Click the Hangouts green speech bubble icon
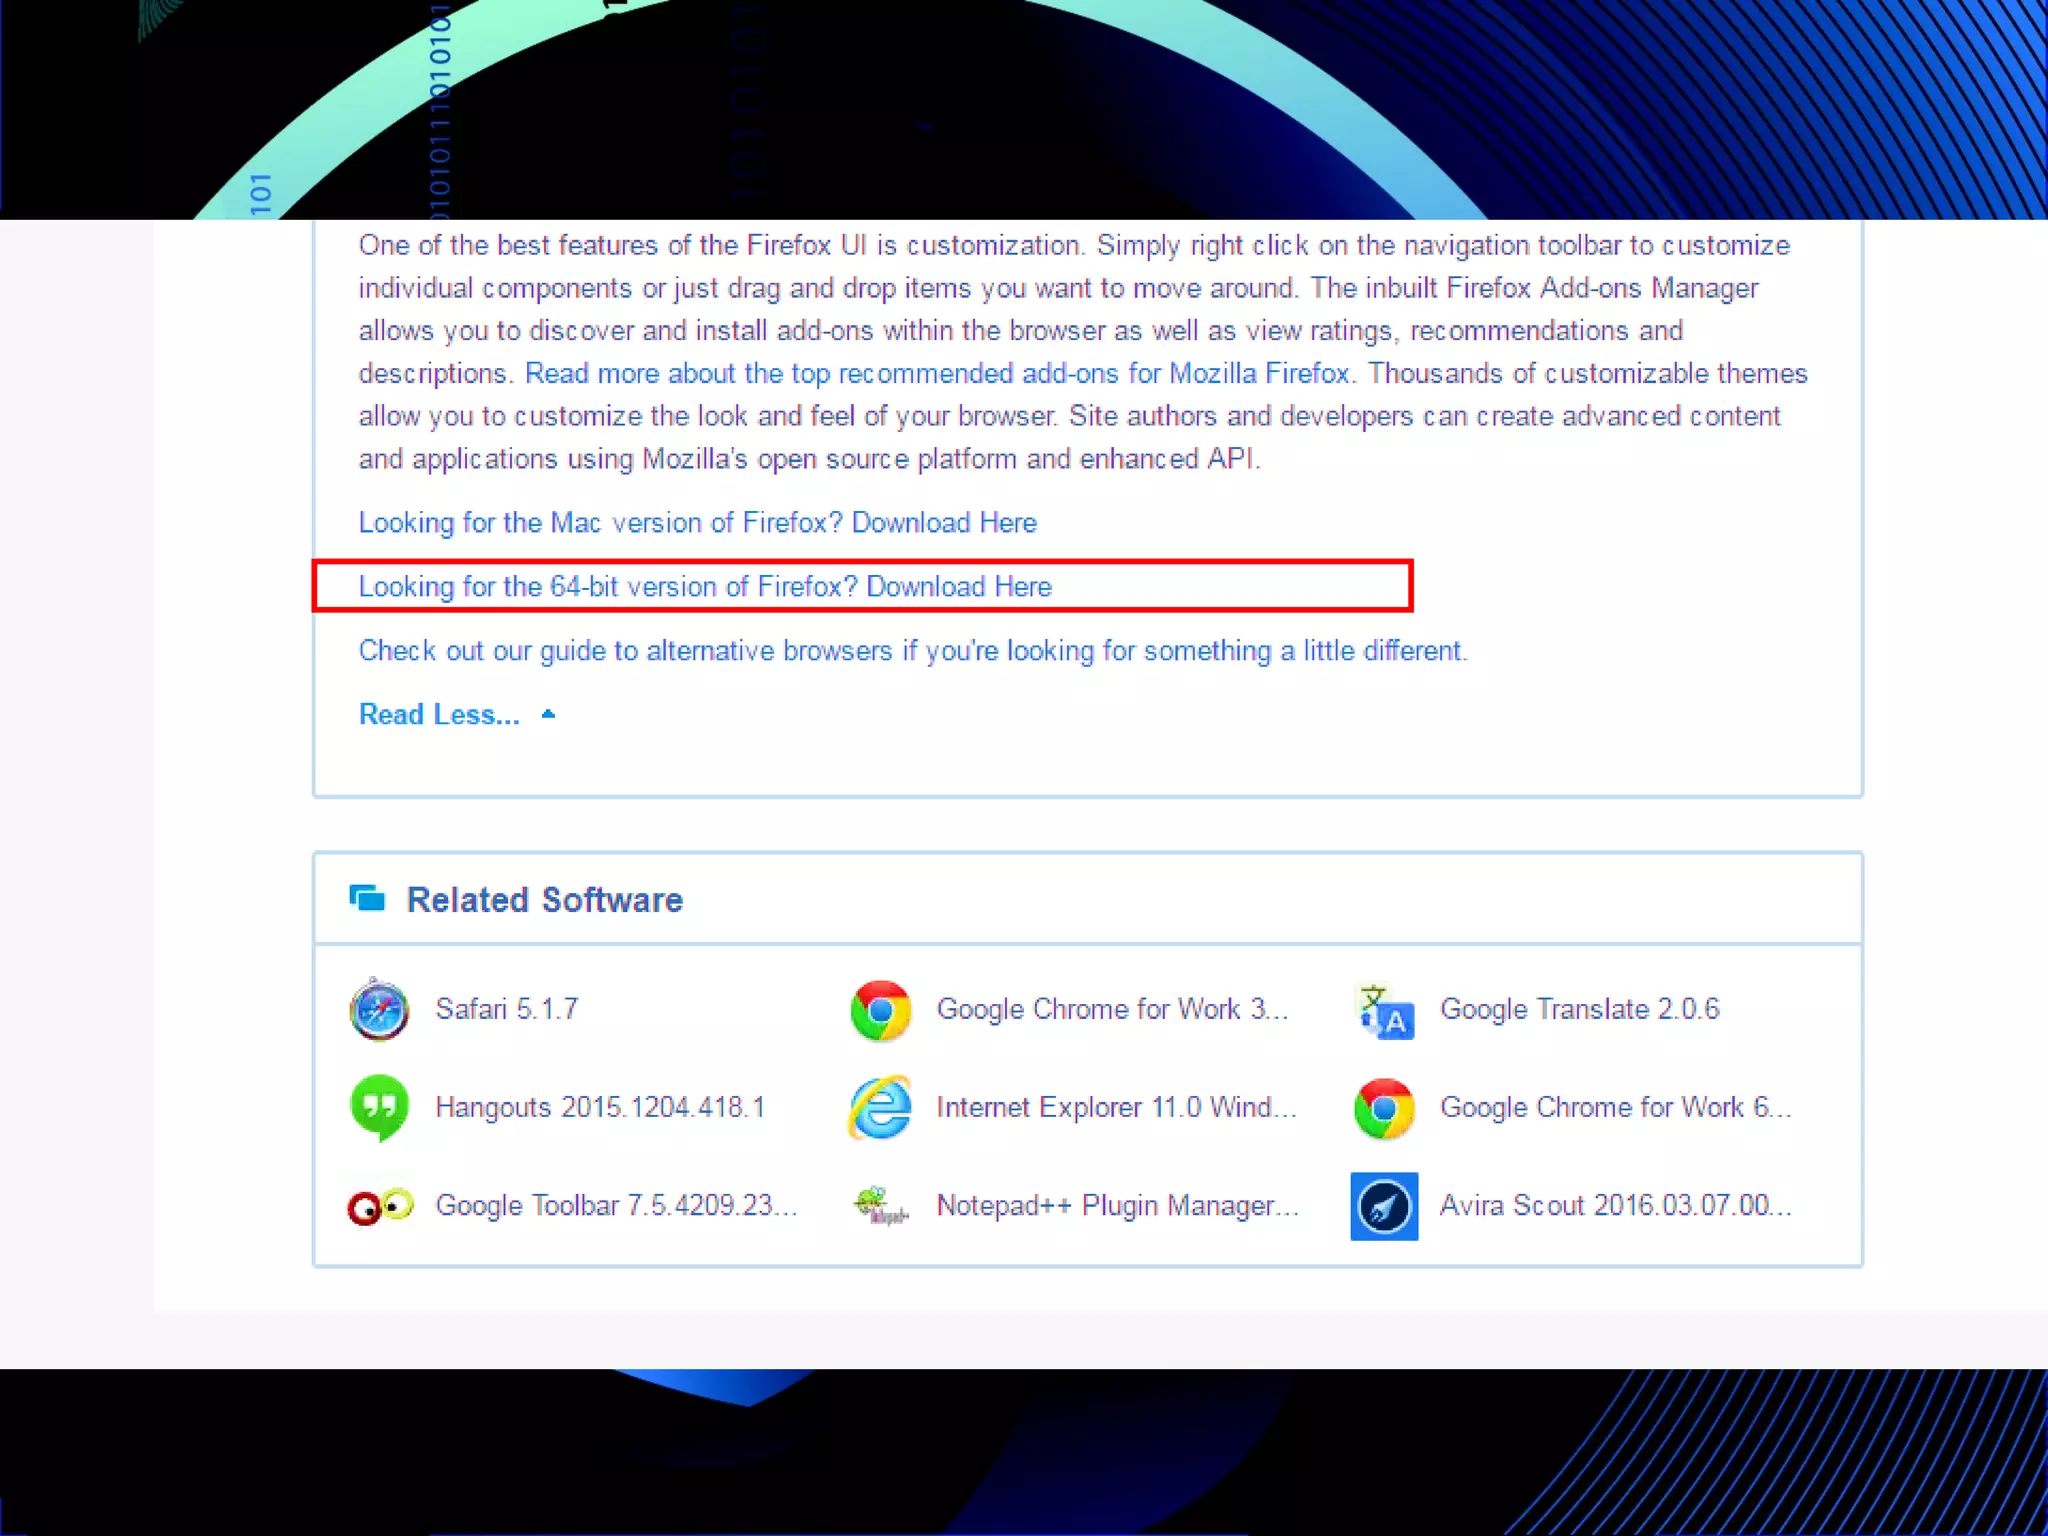The image size is (2048, 1536). (379, 1107)
